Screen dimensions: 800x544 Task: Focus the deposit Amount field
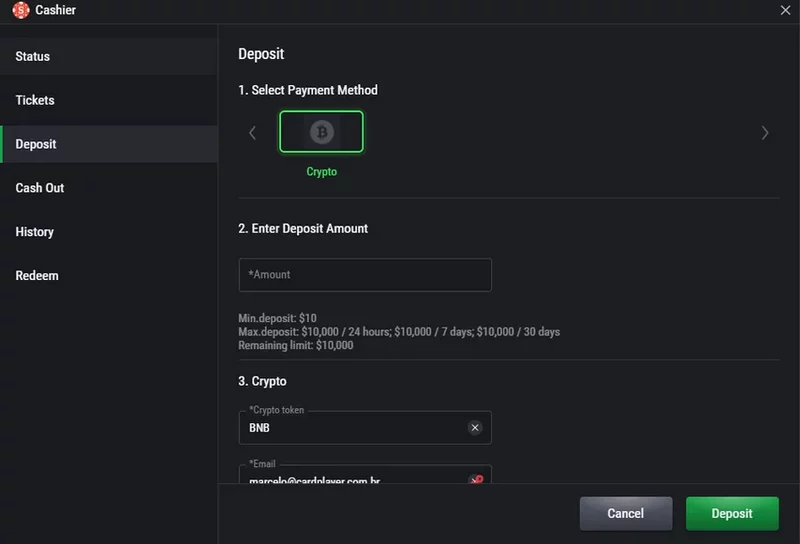point(365,275)
